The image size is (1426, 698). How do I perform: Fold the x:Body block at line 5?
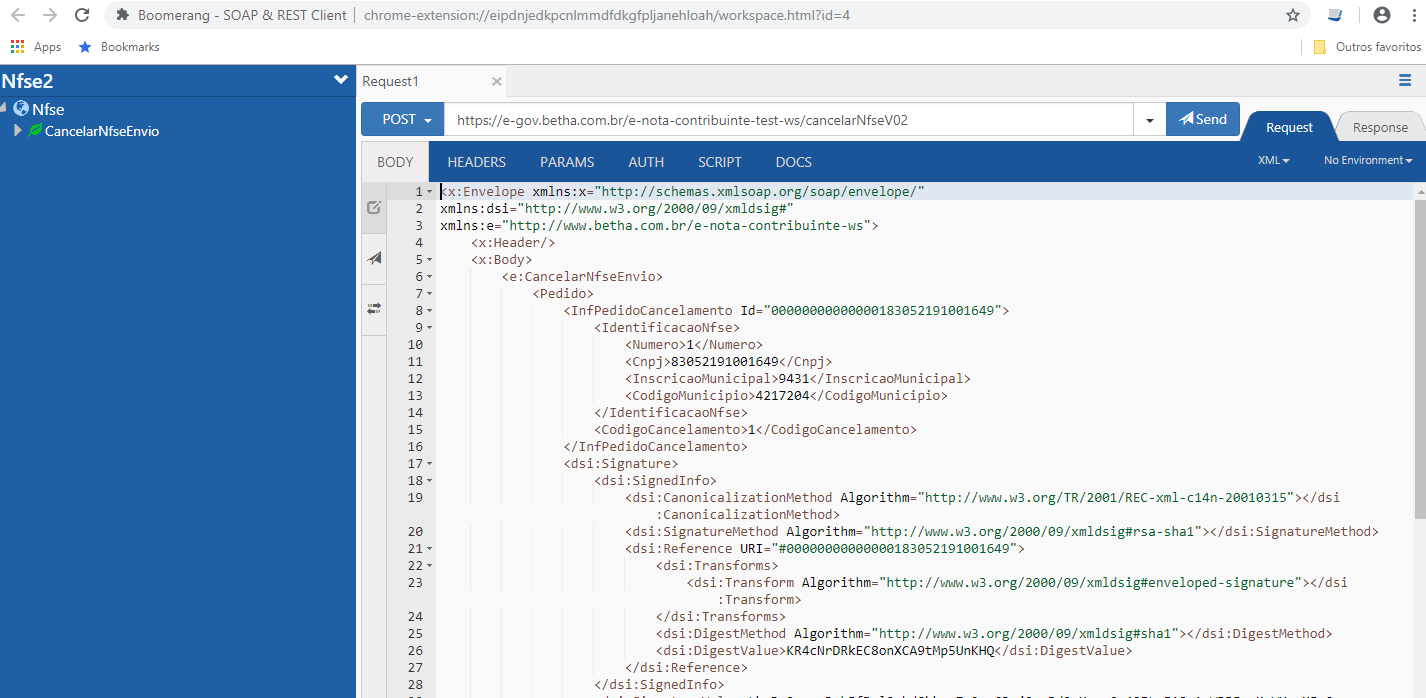(x=430, y=260)
